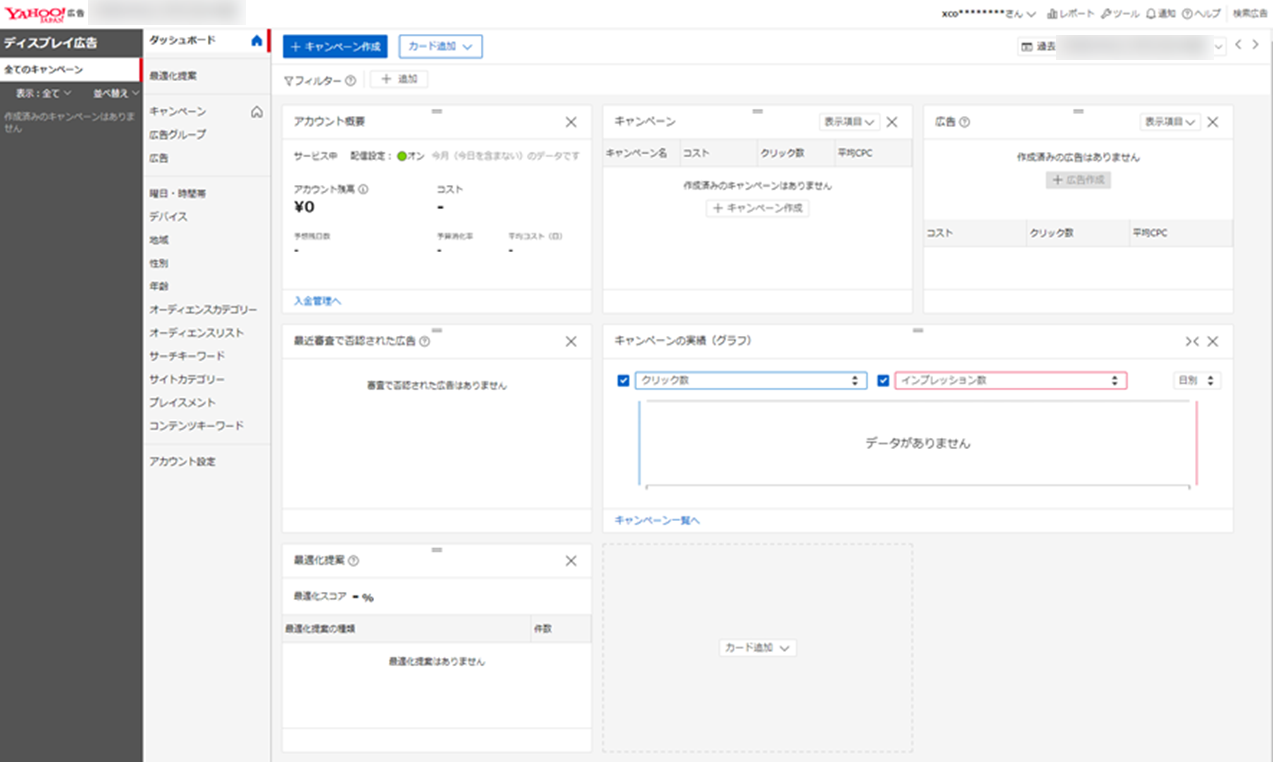This screenshot has height=762, width=1273.
Task: Open カード追加 dropdown in empty card slot
Action: coord(757,648)
